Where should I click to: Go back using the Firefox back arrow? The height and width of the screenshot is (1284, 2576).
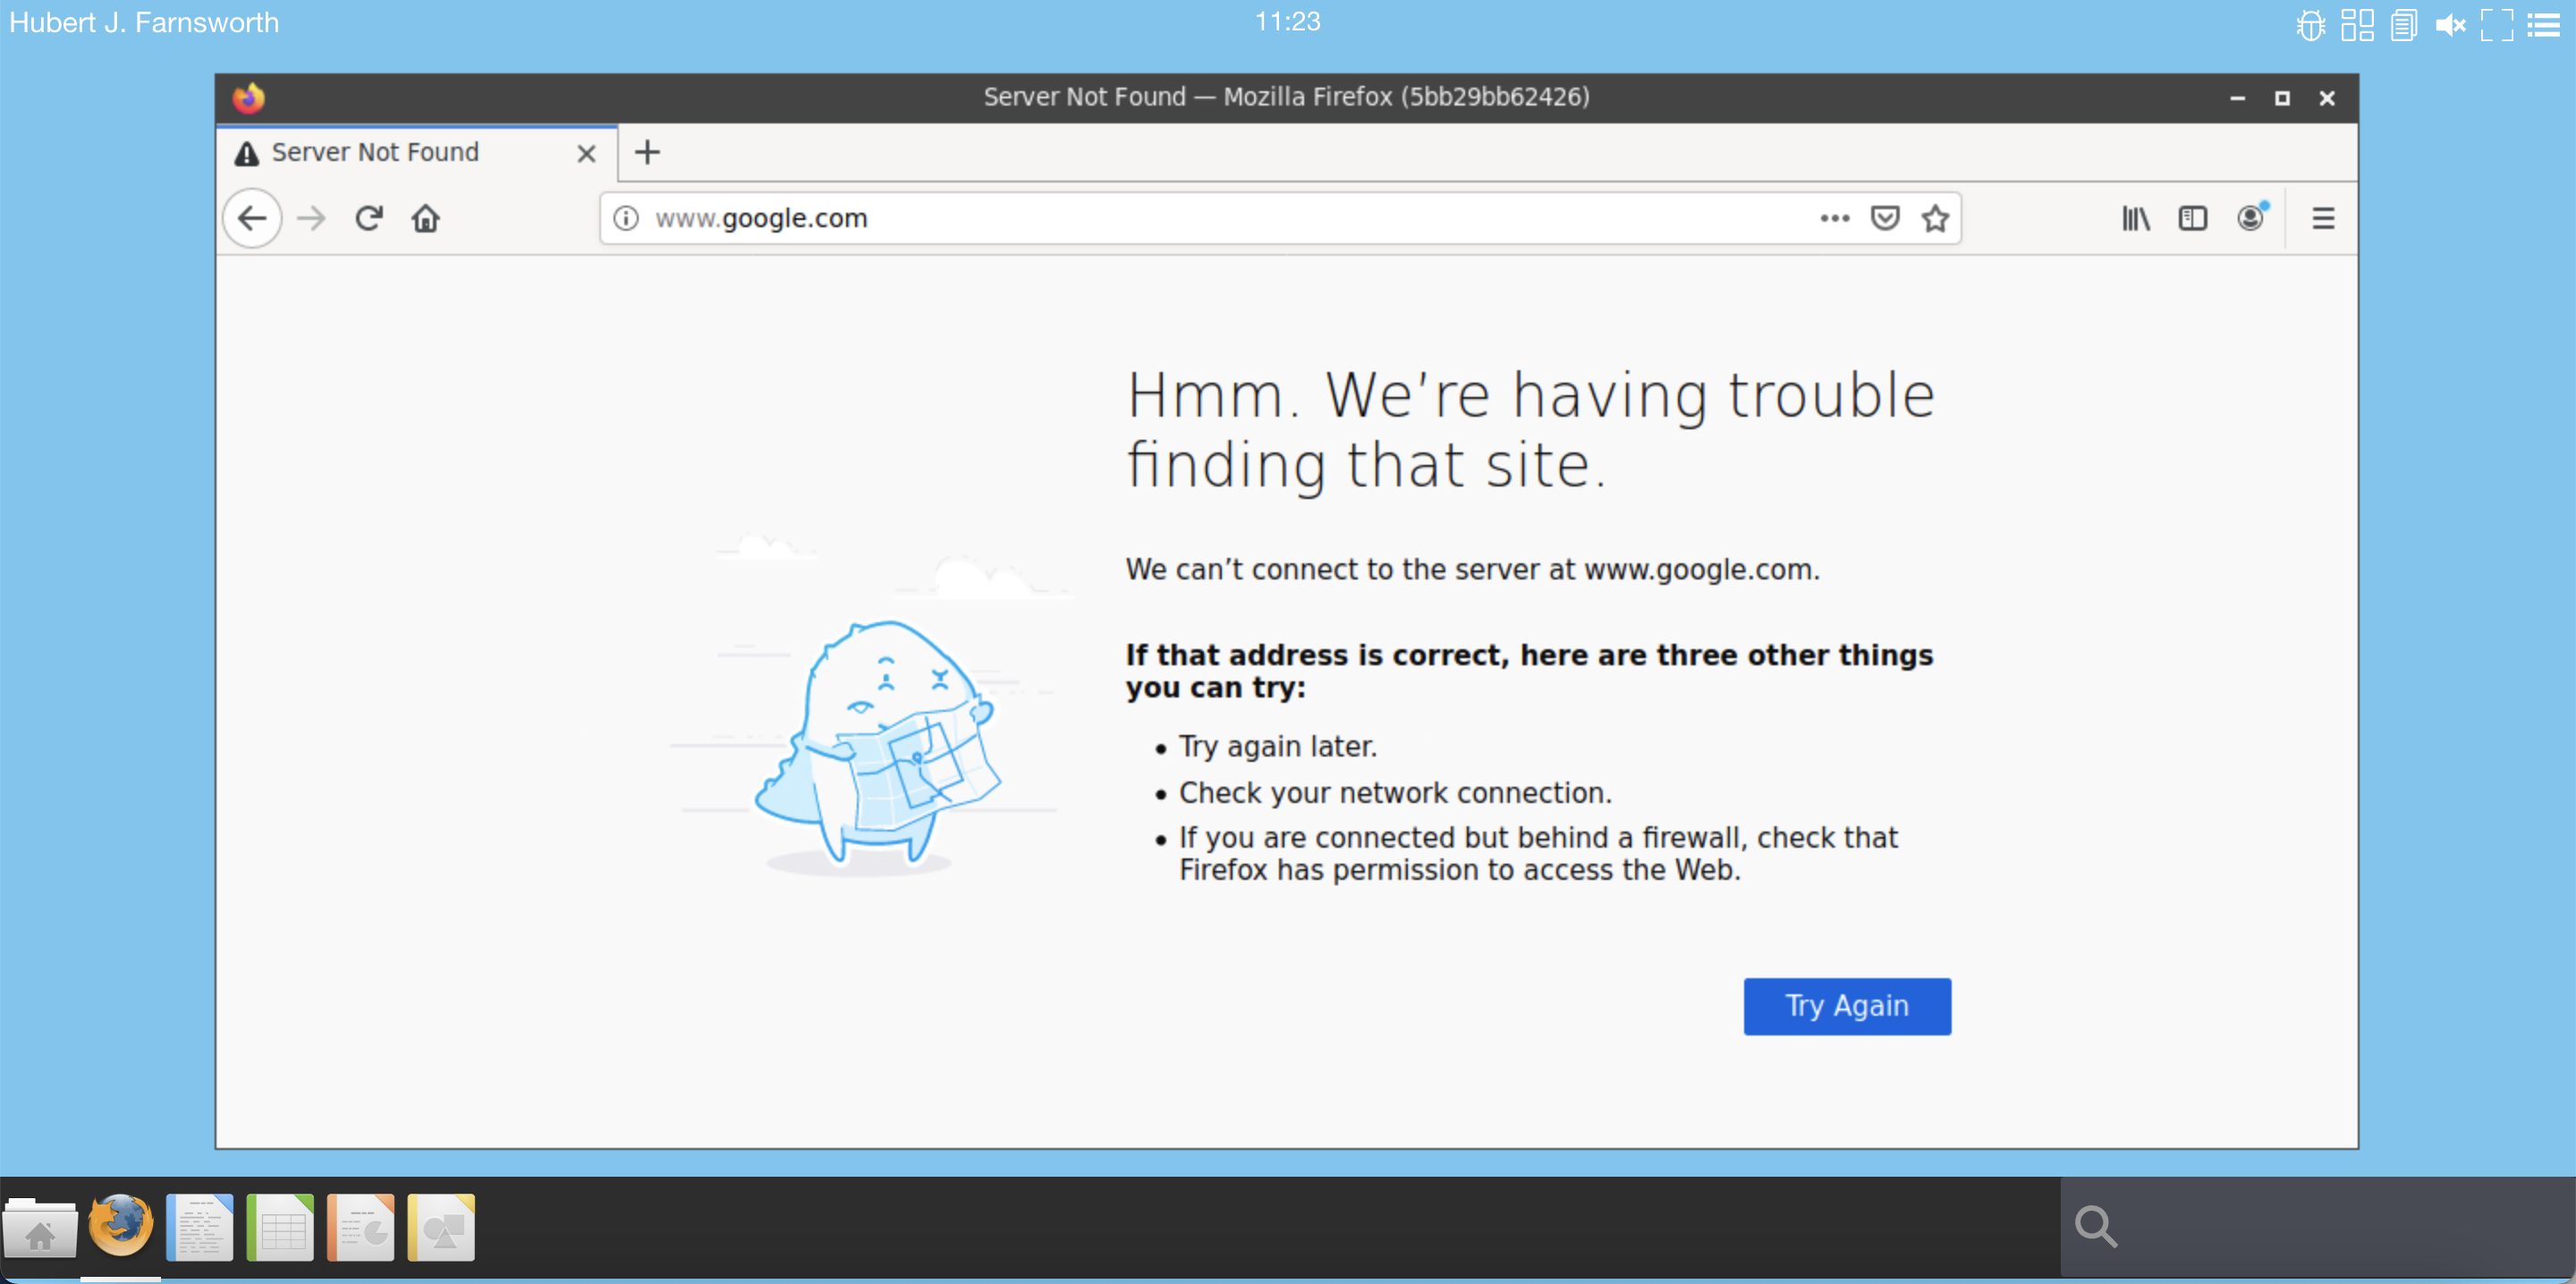click(x=252, y=218)
